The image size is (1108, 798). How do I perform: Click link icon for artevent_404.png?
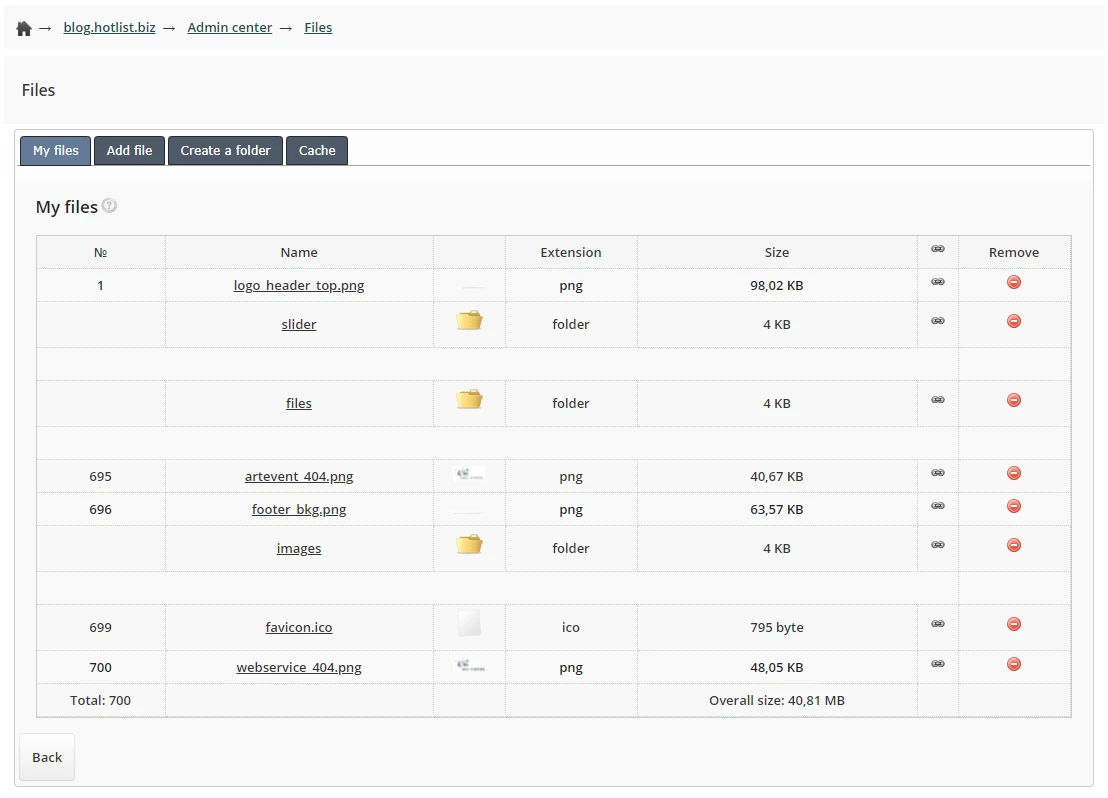point(938,473)
